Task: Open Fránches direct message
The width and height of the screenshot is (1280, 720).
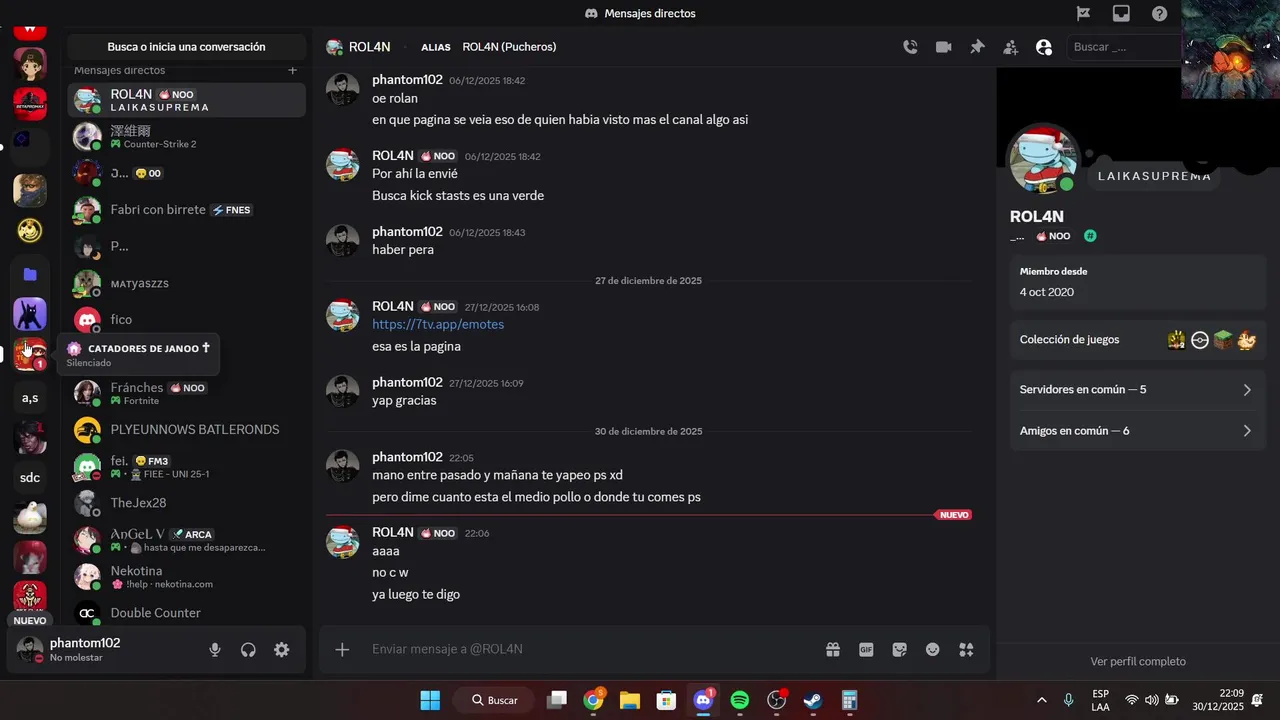Action: point(187,393)
